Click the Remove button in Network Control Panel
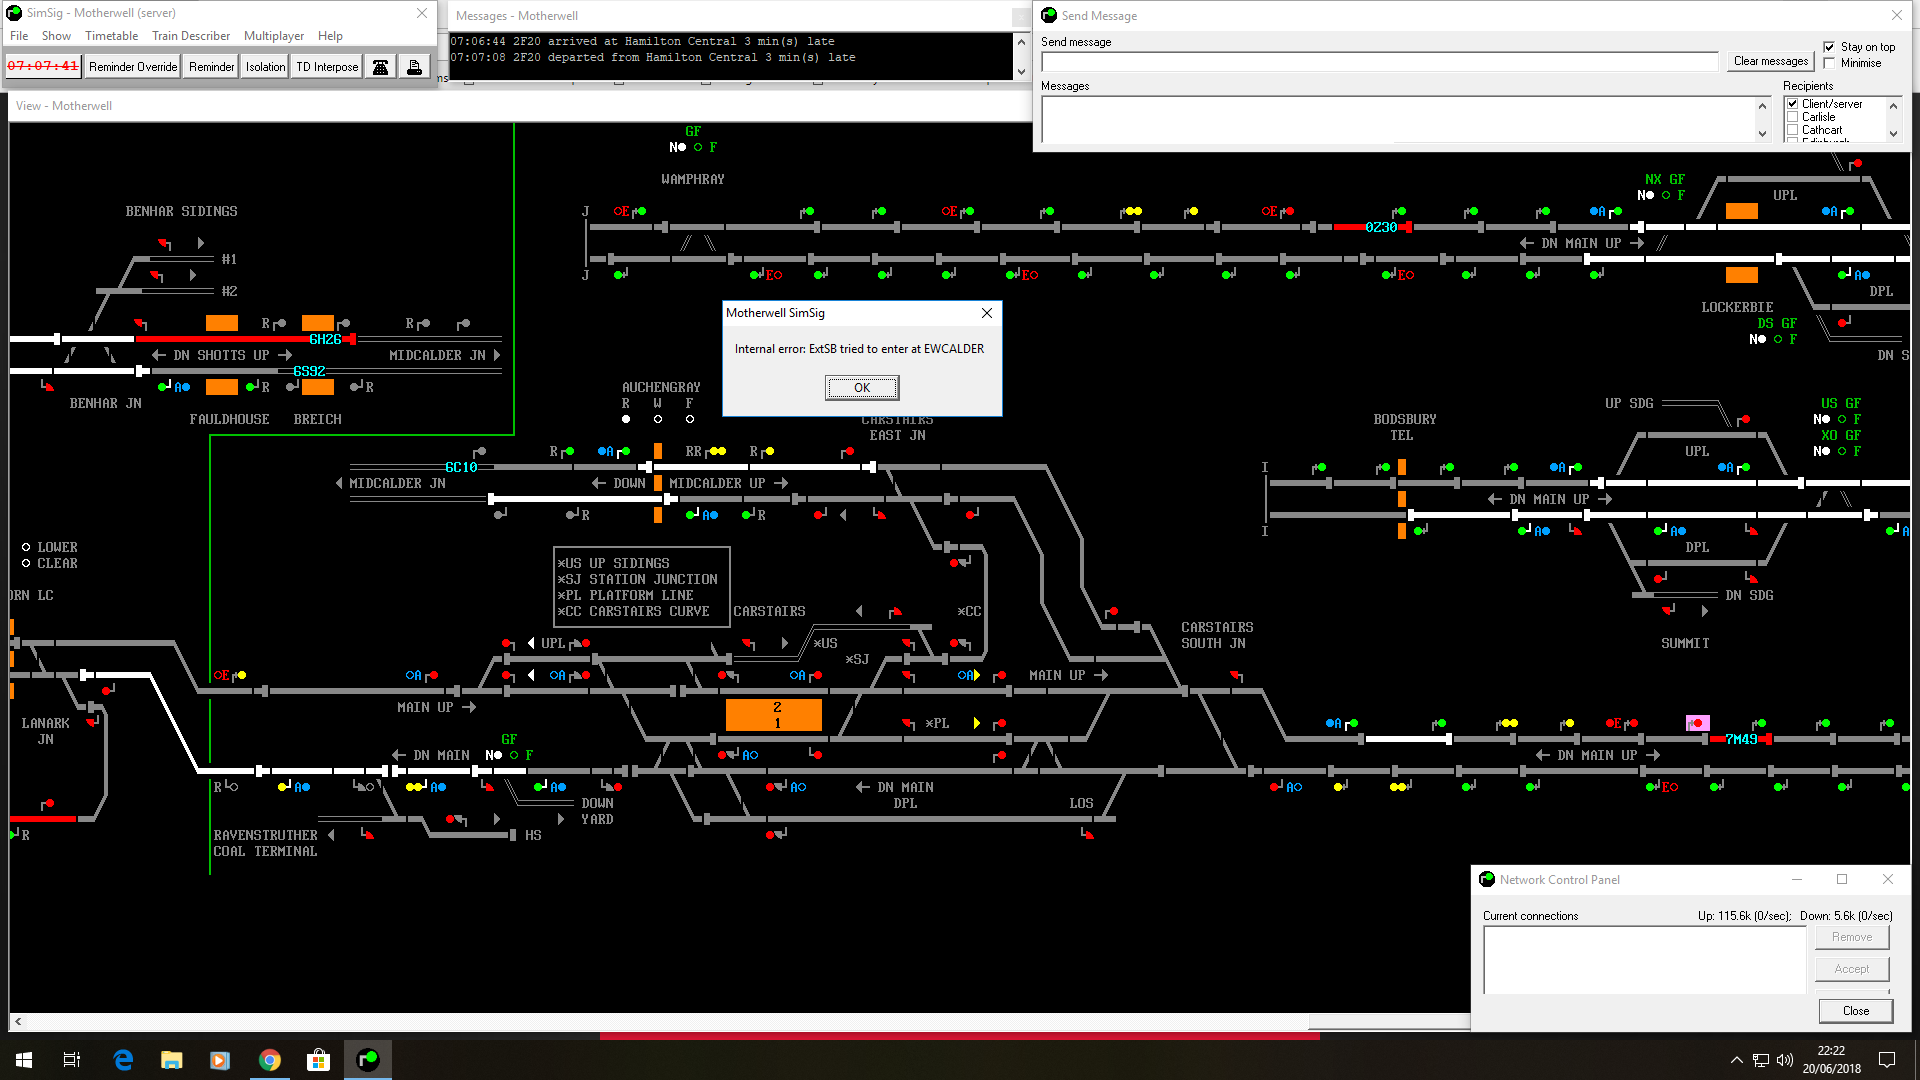Image resolution: width=1920 pixels, height=1080 pixels. (1852, 937)
